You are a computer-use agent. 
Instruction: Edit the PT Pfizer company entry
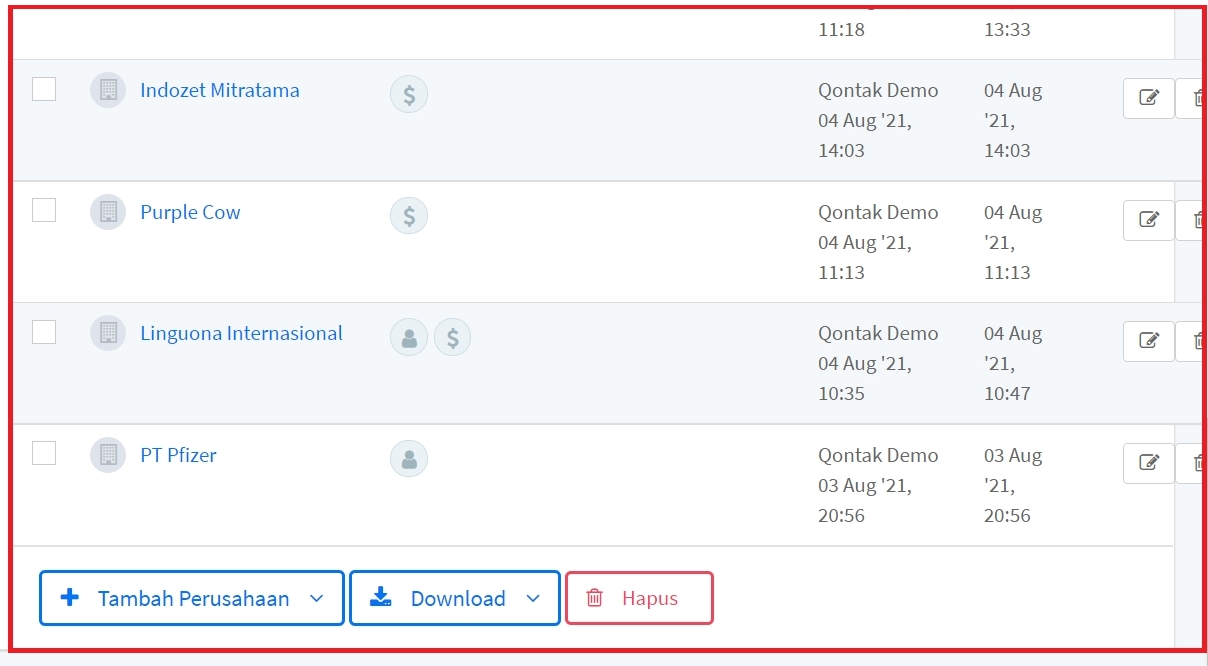click(1148, 463)
